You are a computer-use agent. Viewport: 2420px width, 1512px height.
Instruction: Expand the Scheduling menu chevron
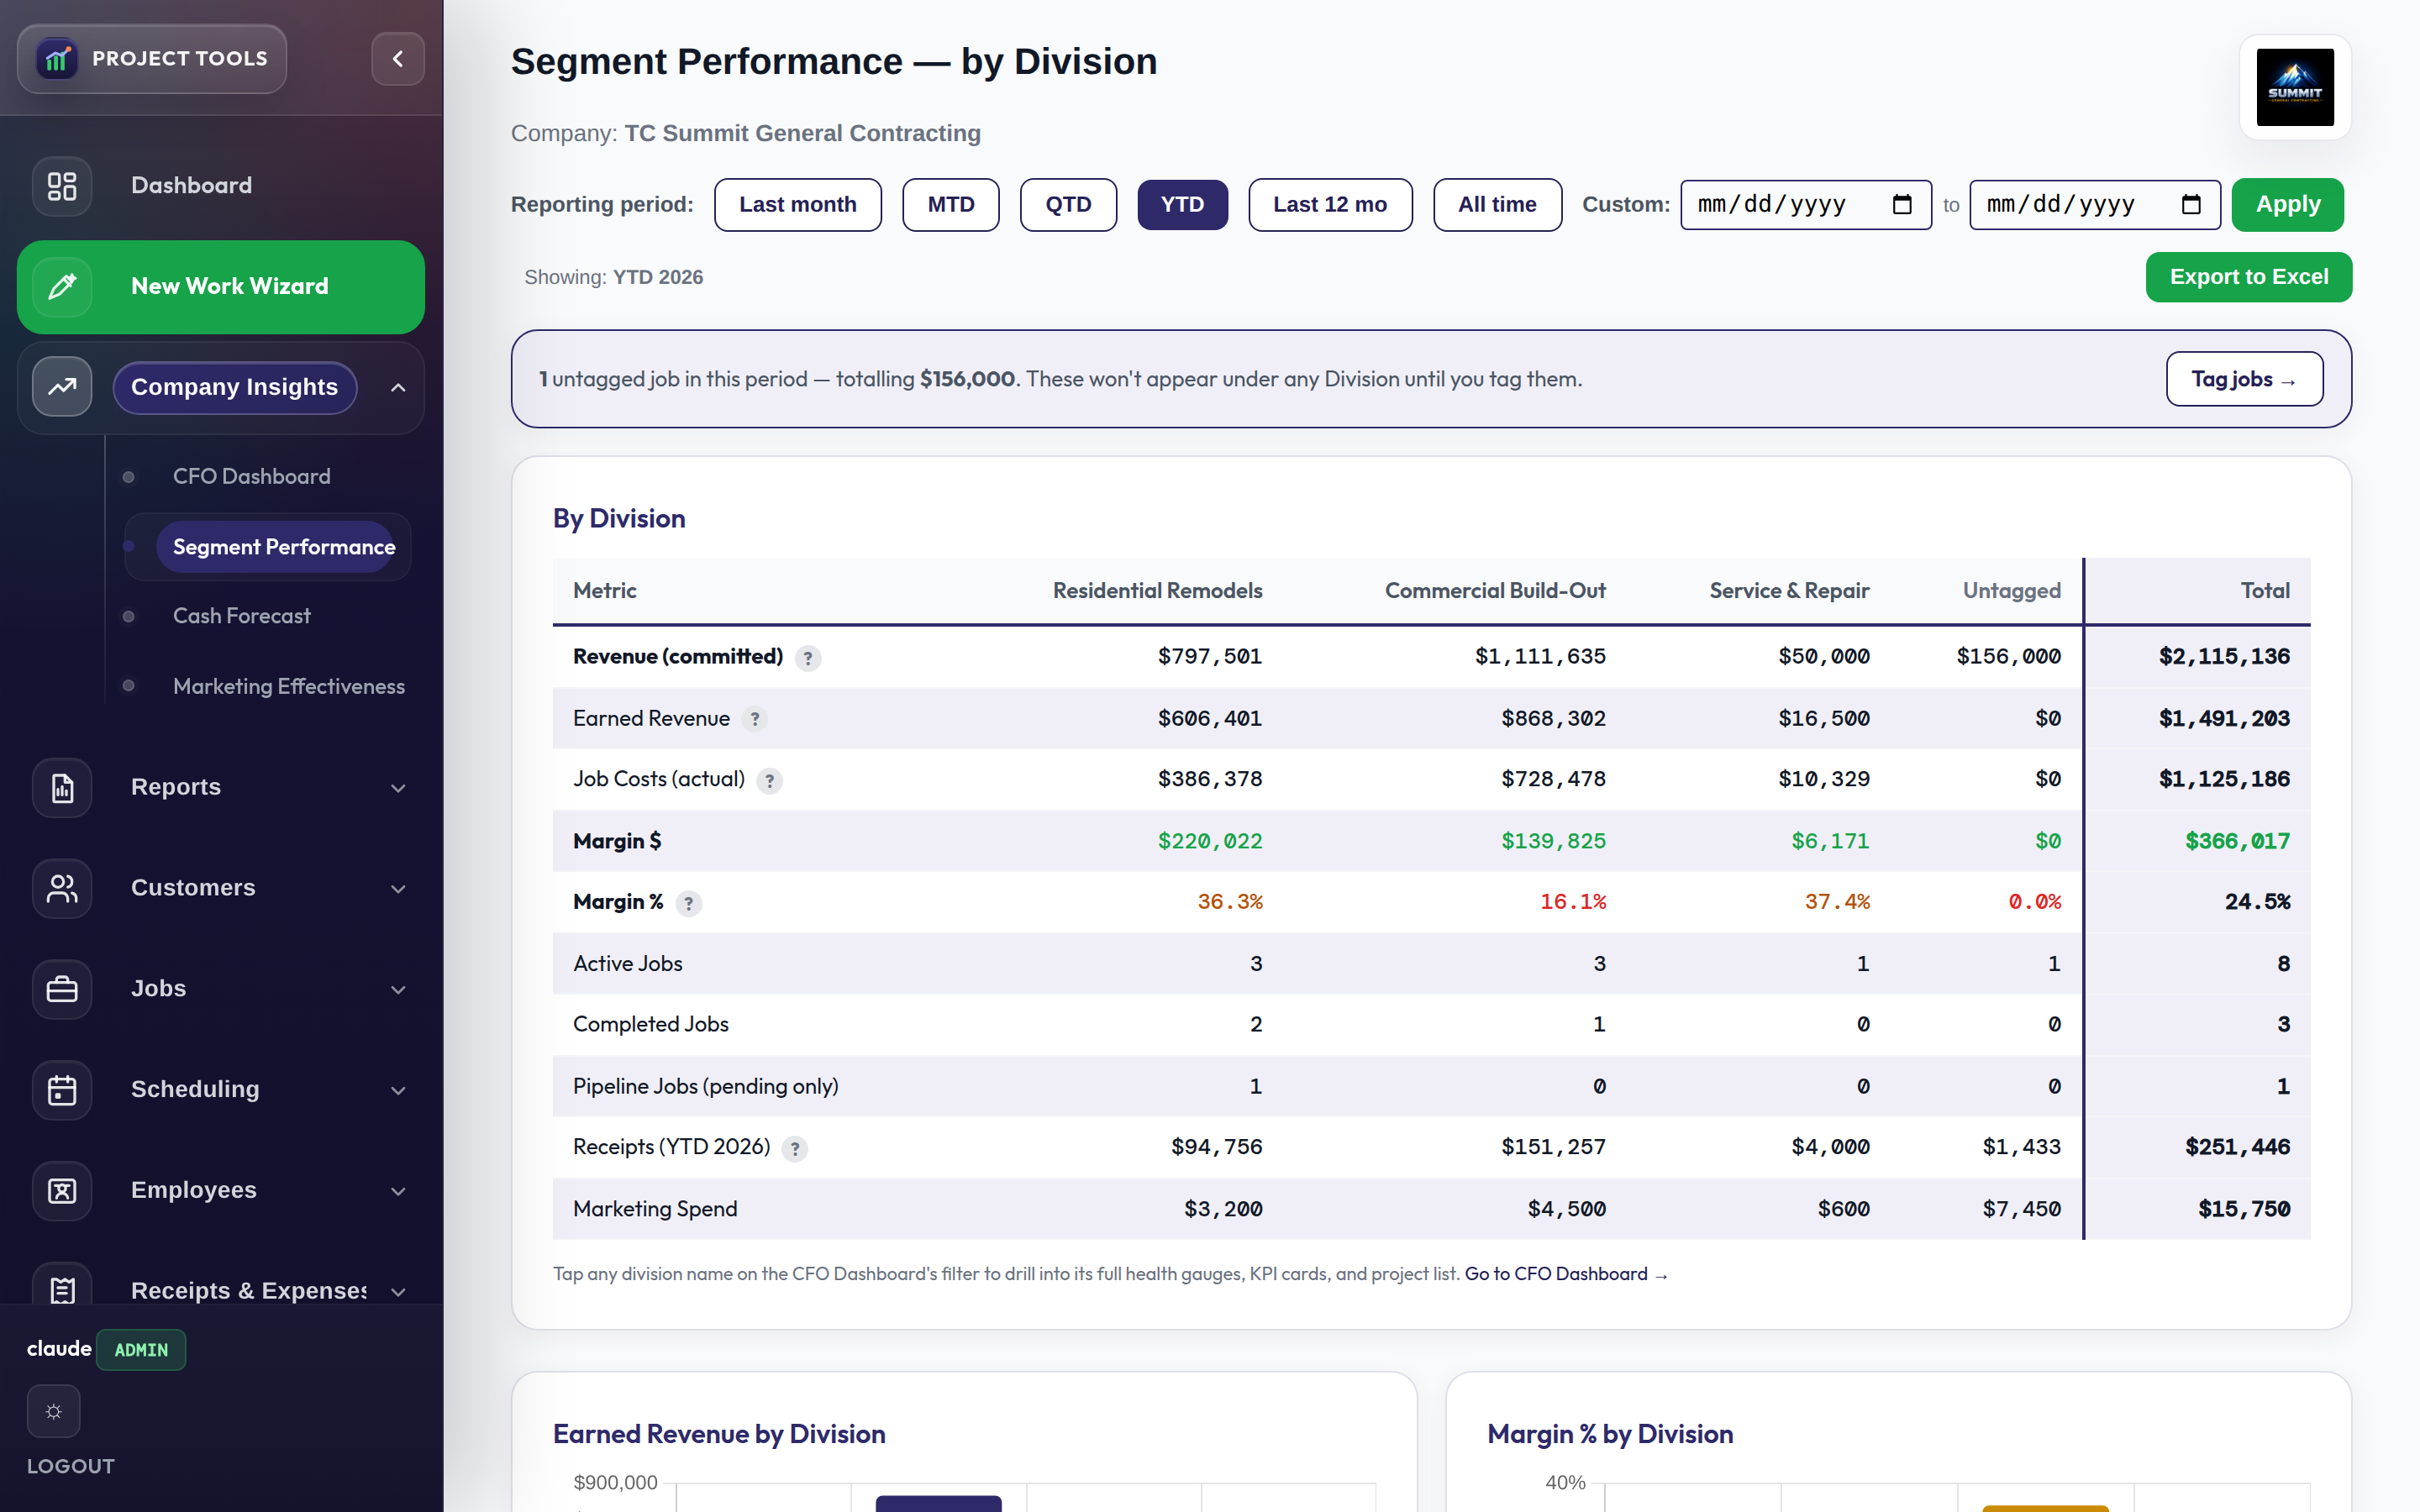[x=398, y=1091]
